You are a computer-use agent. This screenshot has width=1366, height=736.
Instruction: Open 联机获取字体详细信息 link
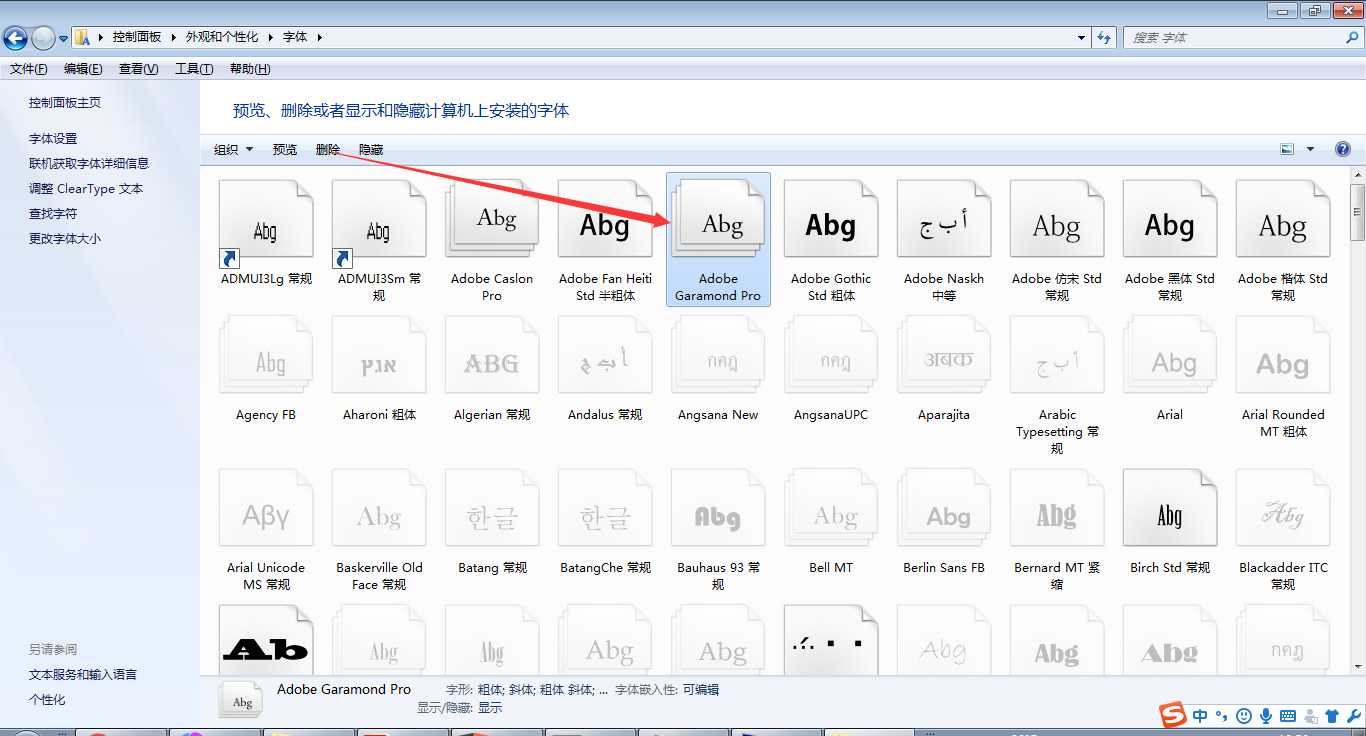tap(89, 163)
